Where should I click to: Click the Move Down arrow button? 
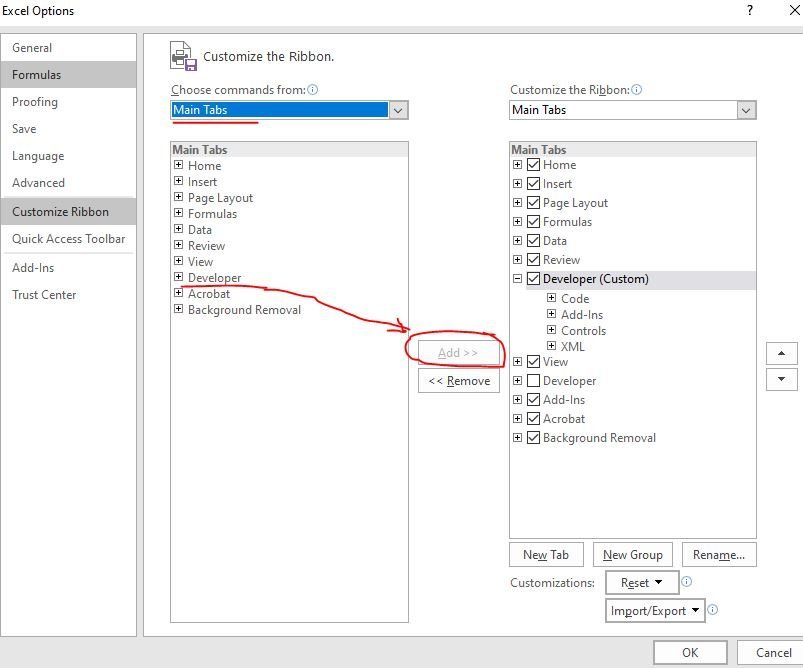tap(781, 380)
